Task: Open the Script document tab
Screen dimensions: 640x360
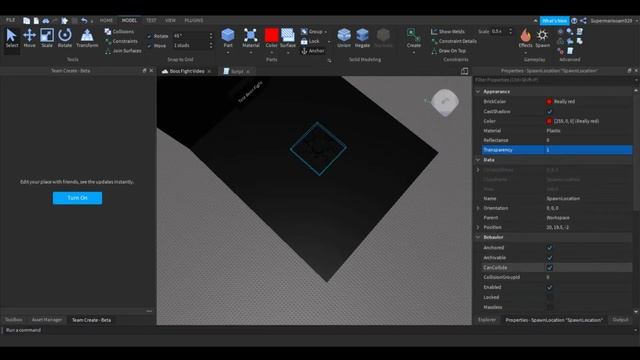Action: coord(237,71)
